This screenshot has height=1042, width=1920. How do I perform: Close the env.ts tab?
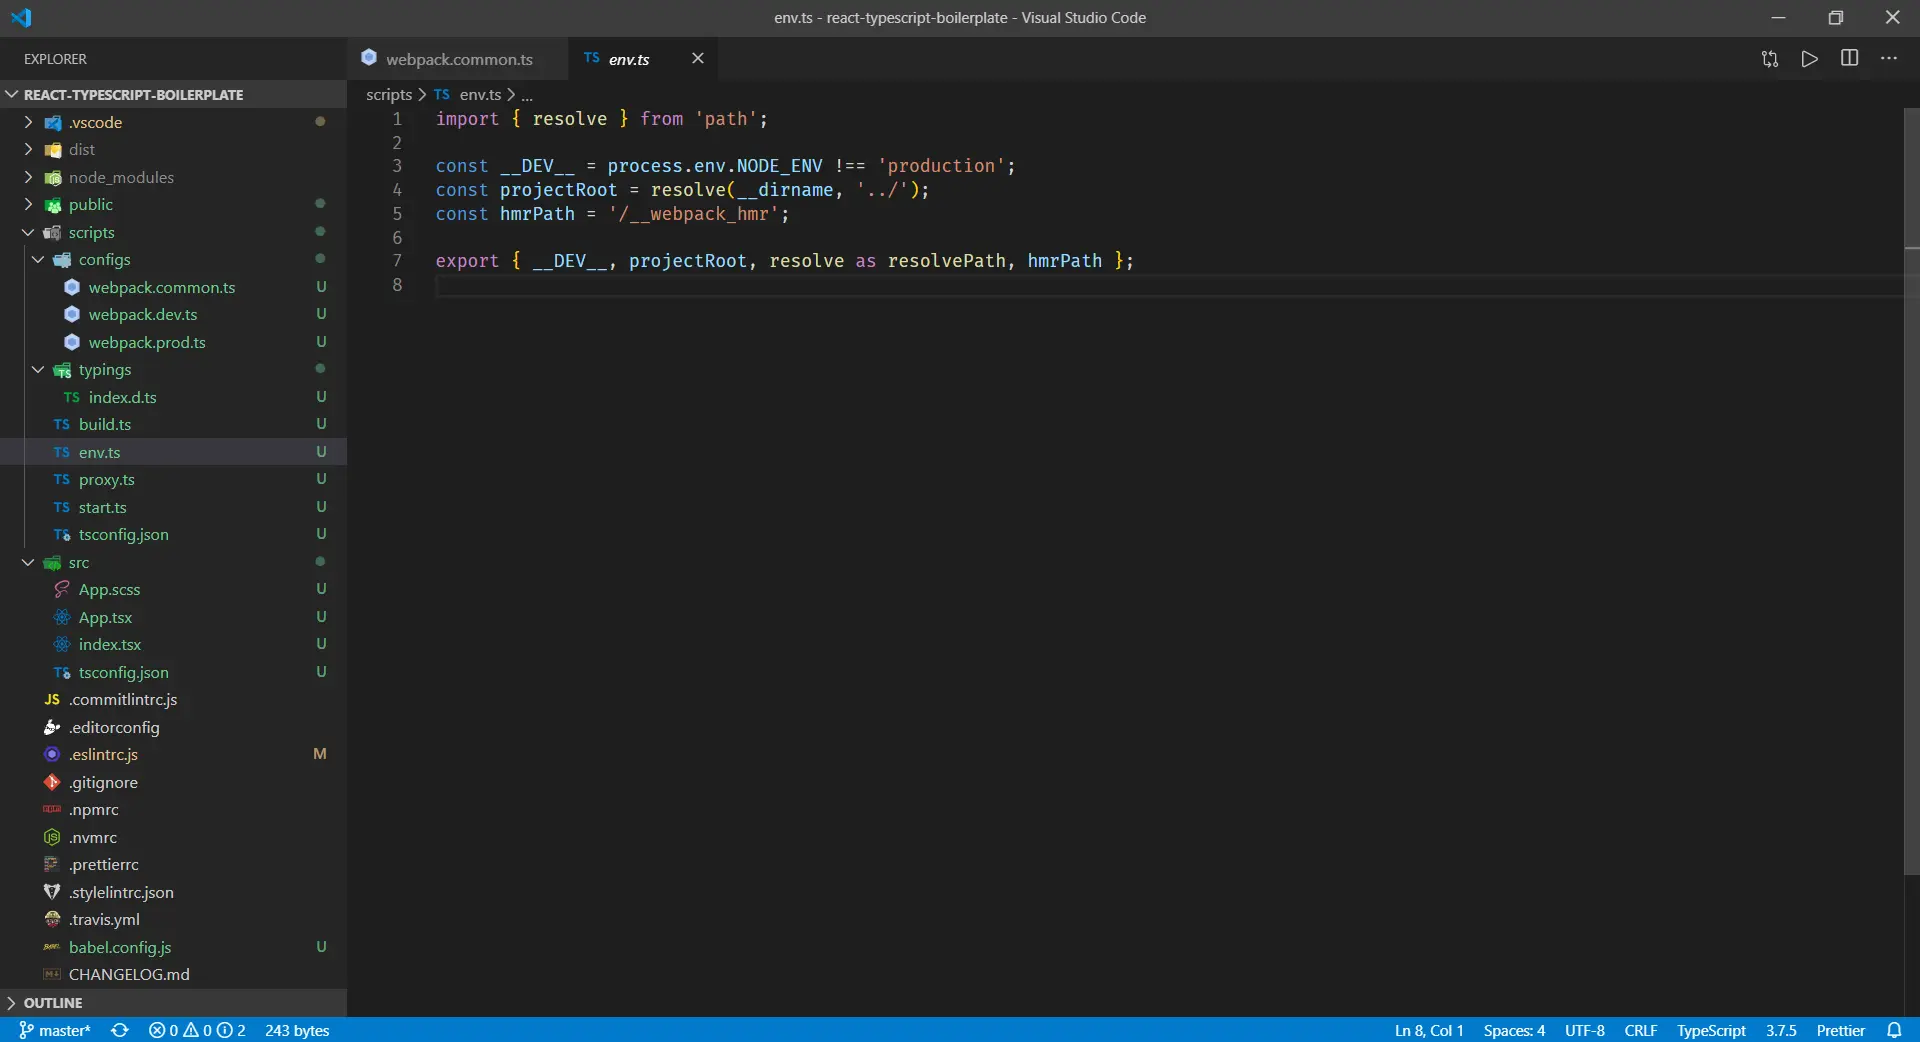click(698, 58)
